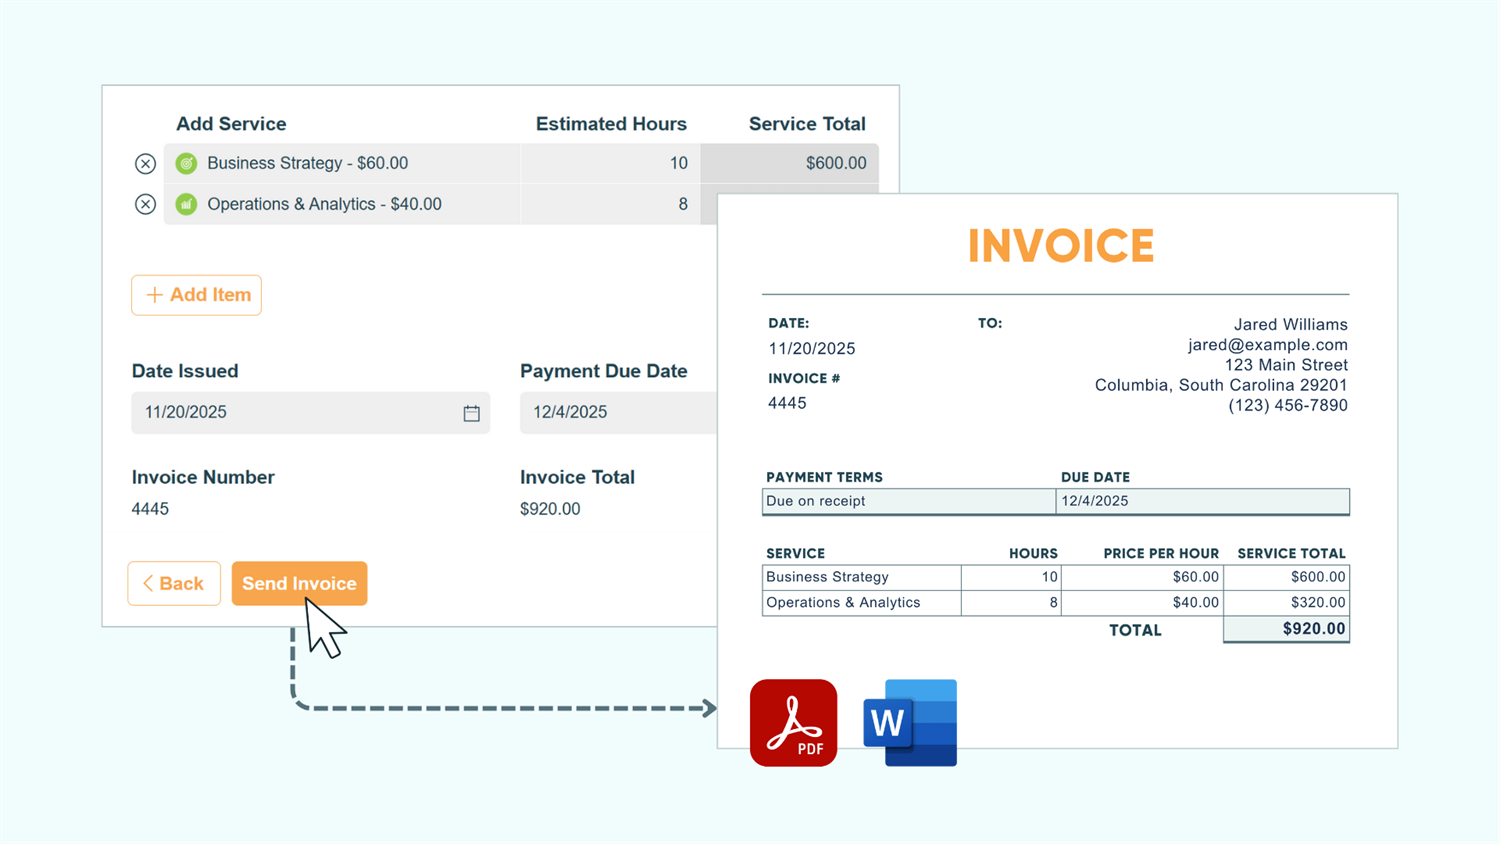Click the green target icon beside Business Strategy
This screenshot has height=844, width=1500.
tap(185, 163)
